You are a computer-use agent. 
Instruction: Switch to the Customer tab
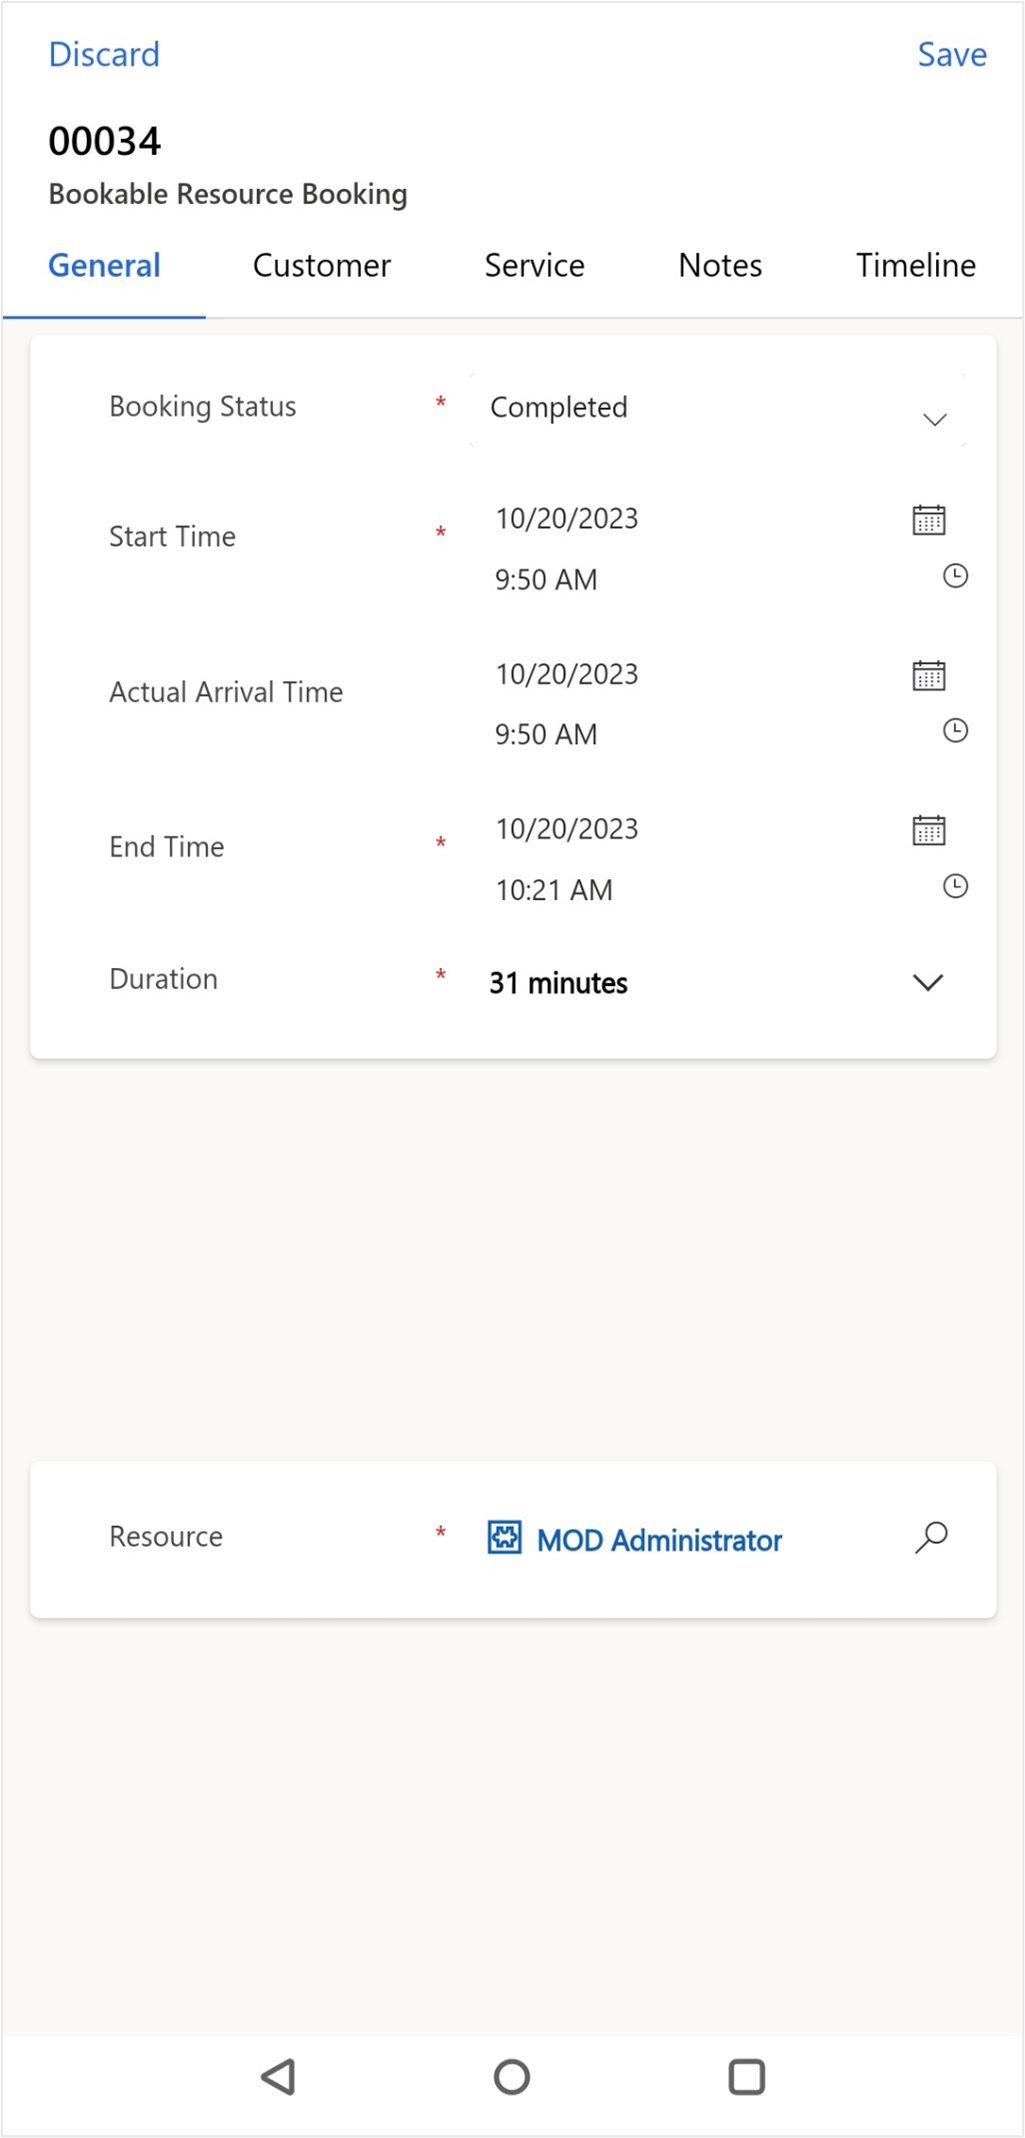(x=321, y=266)
